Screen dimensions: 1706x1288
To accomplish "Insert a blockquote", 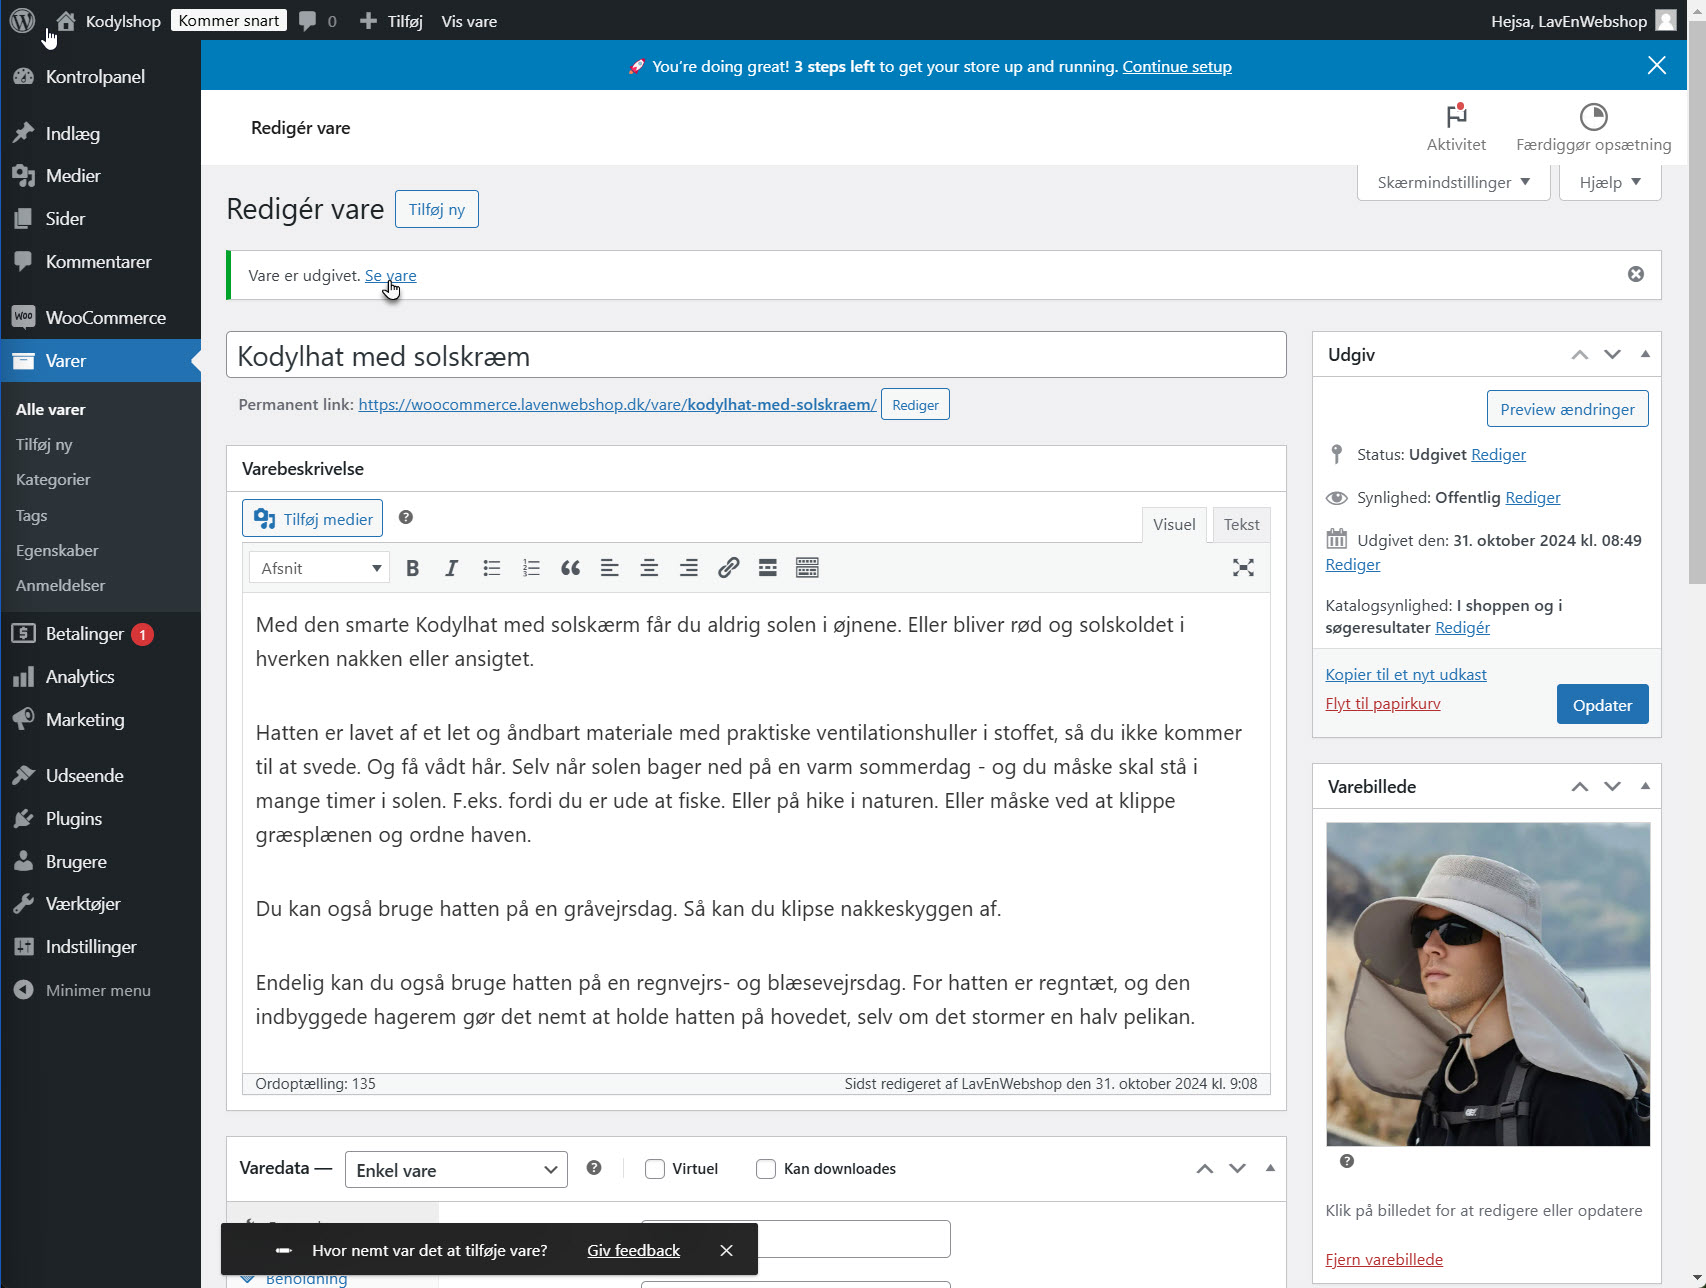I will [570, 567].
